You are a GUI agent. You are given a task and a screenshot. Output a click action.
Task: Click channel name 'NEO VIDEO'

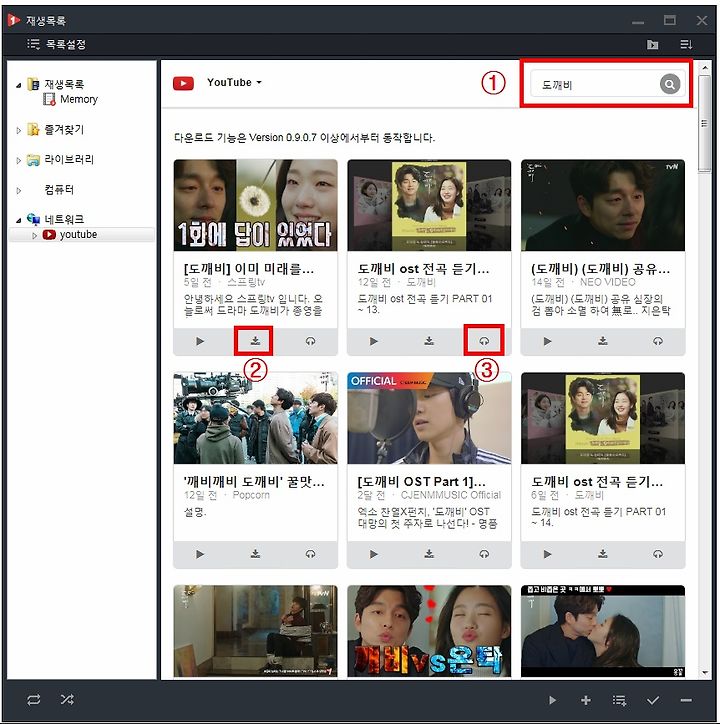pos(608,282)
